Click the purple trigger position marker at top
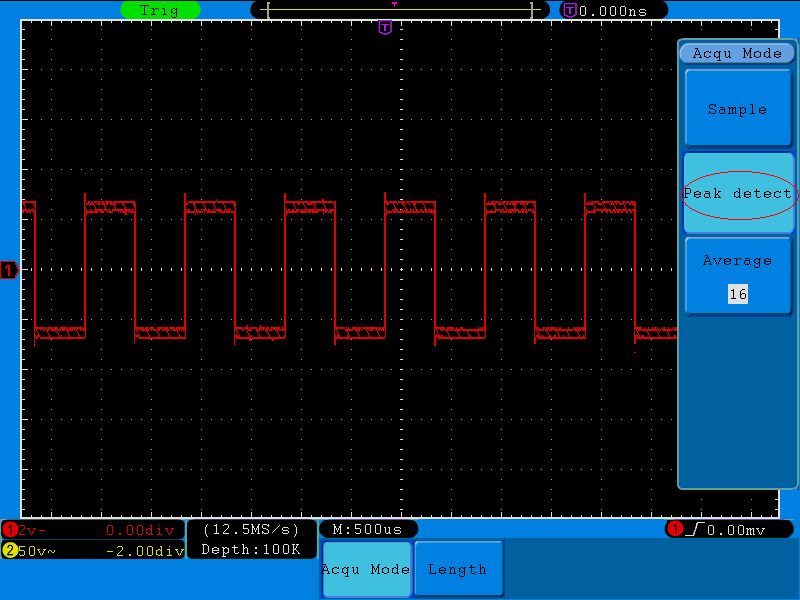 (385, 28)
